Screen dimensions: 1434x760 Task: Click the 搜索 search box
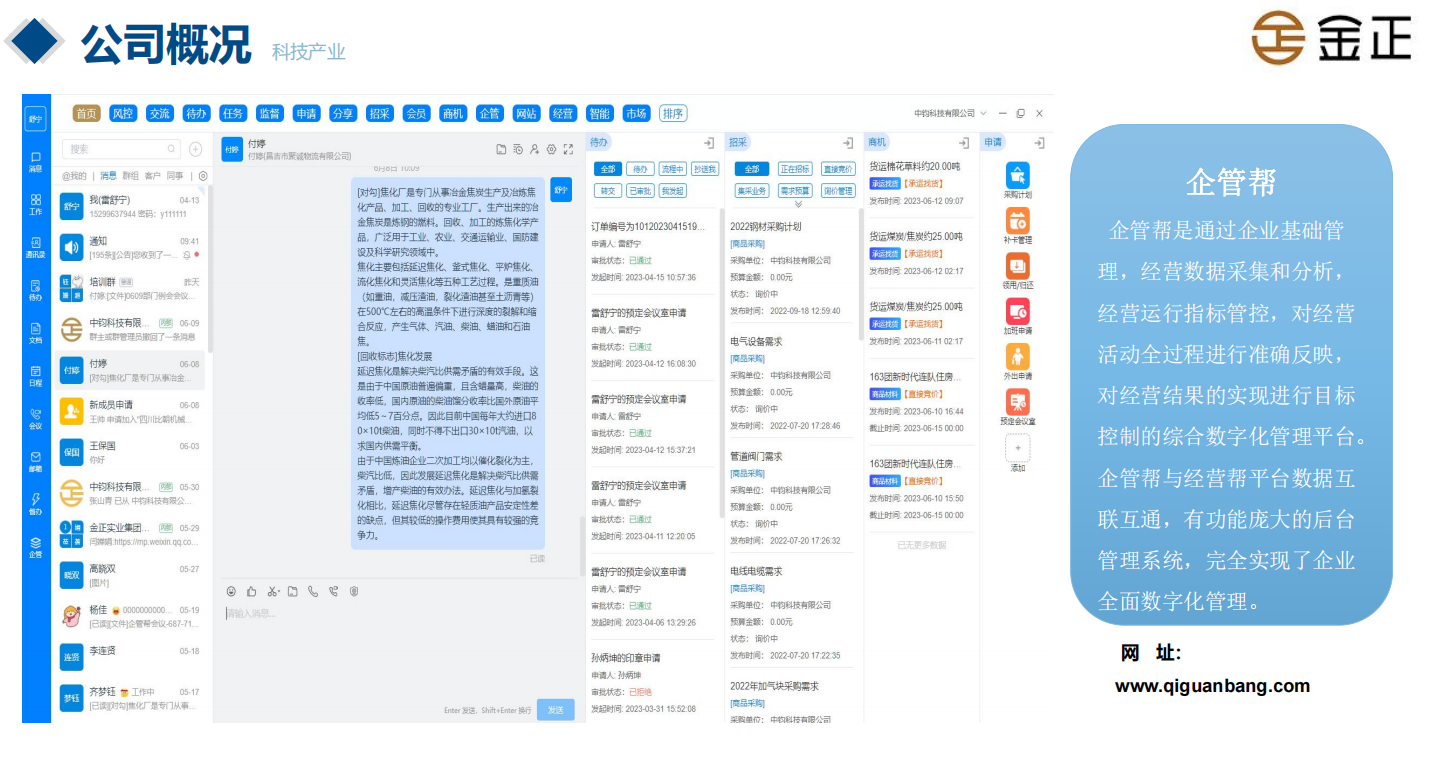click(x=121, y=149)
